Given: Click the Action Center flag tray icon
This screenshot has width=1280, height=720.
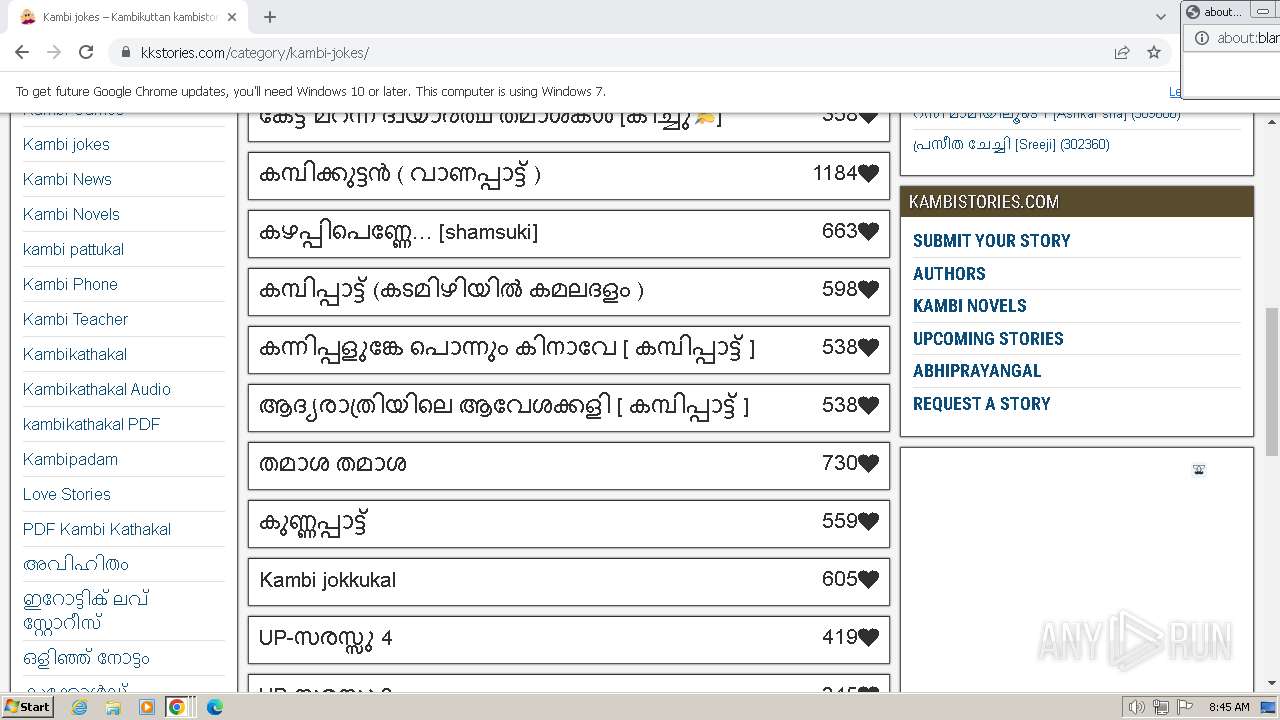Looking at the screenshot, I should tap(1184, 707).
